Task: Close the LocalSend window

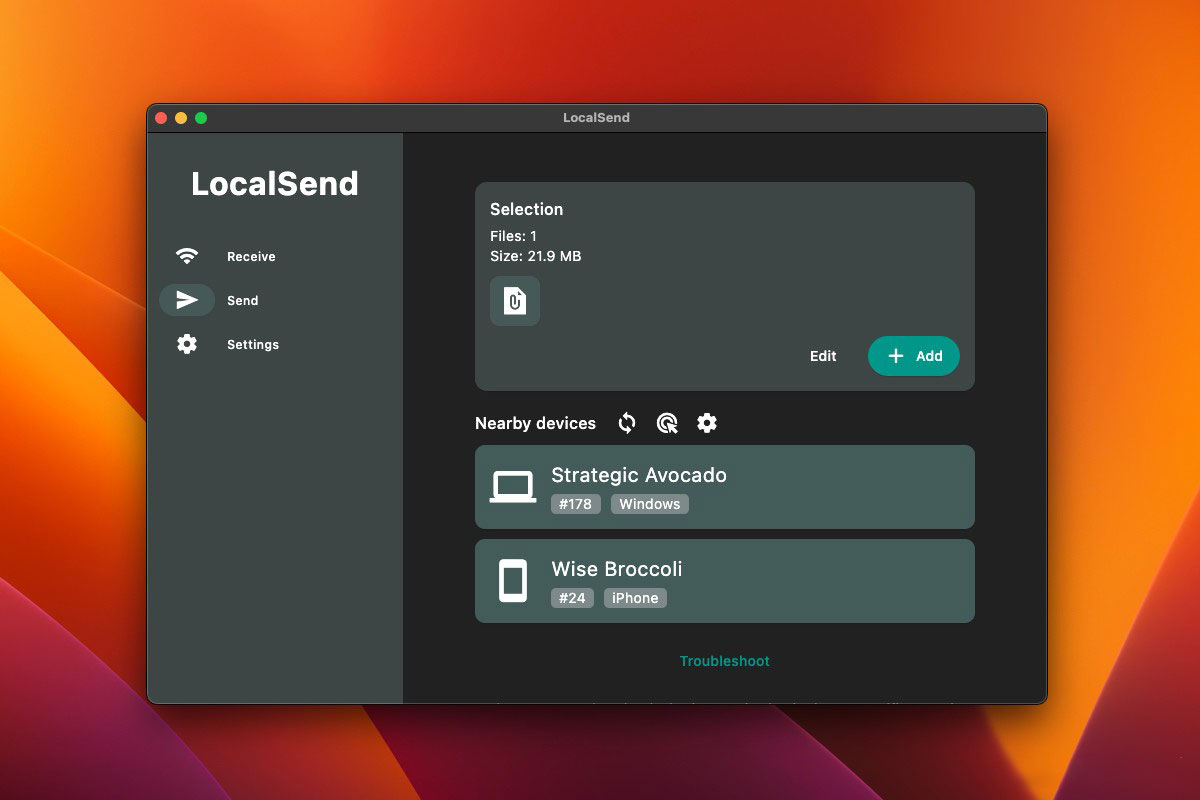Action: [x=161, y=118]
